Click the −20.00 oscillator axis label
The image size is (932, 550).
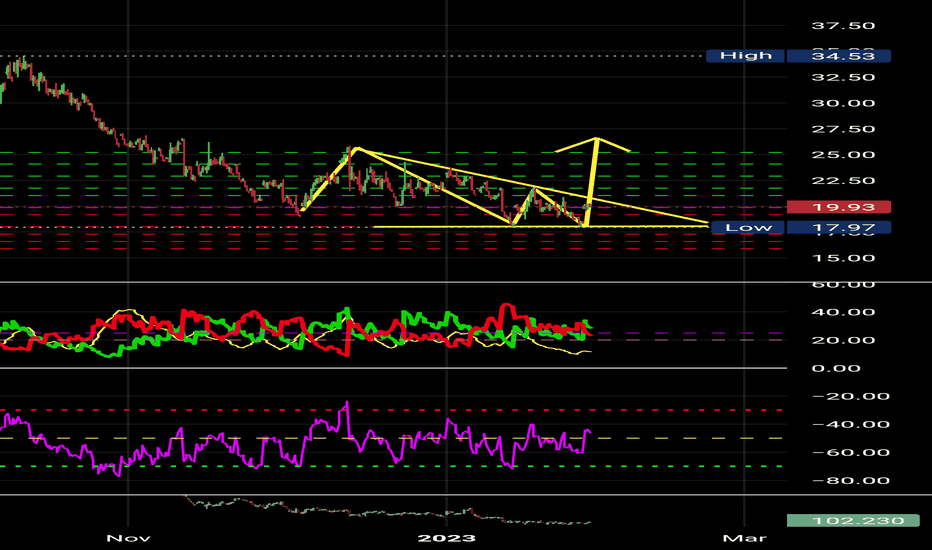coord(851,397)
